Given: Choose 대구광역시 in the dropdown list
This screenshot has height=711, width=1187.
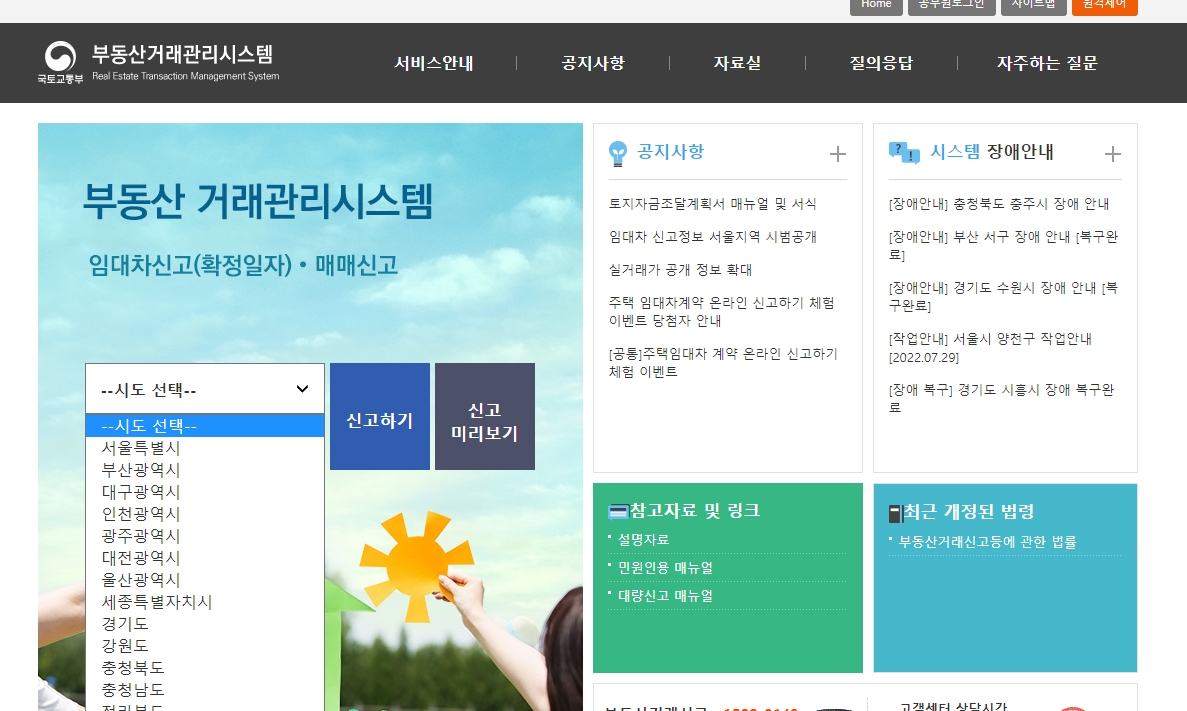Looking at the screenshot, I should tap(204, 491).
